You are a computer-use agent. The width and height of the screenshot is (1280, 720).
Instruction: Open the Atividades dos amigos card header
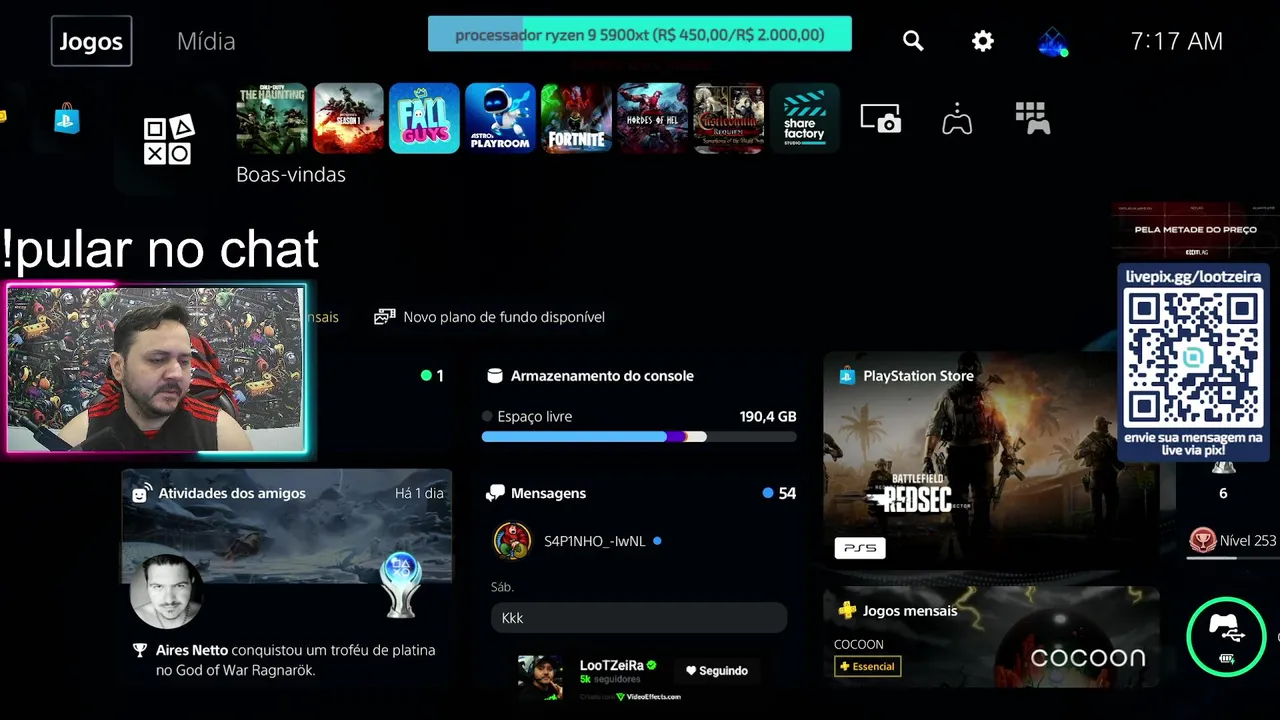click(220, 493)
